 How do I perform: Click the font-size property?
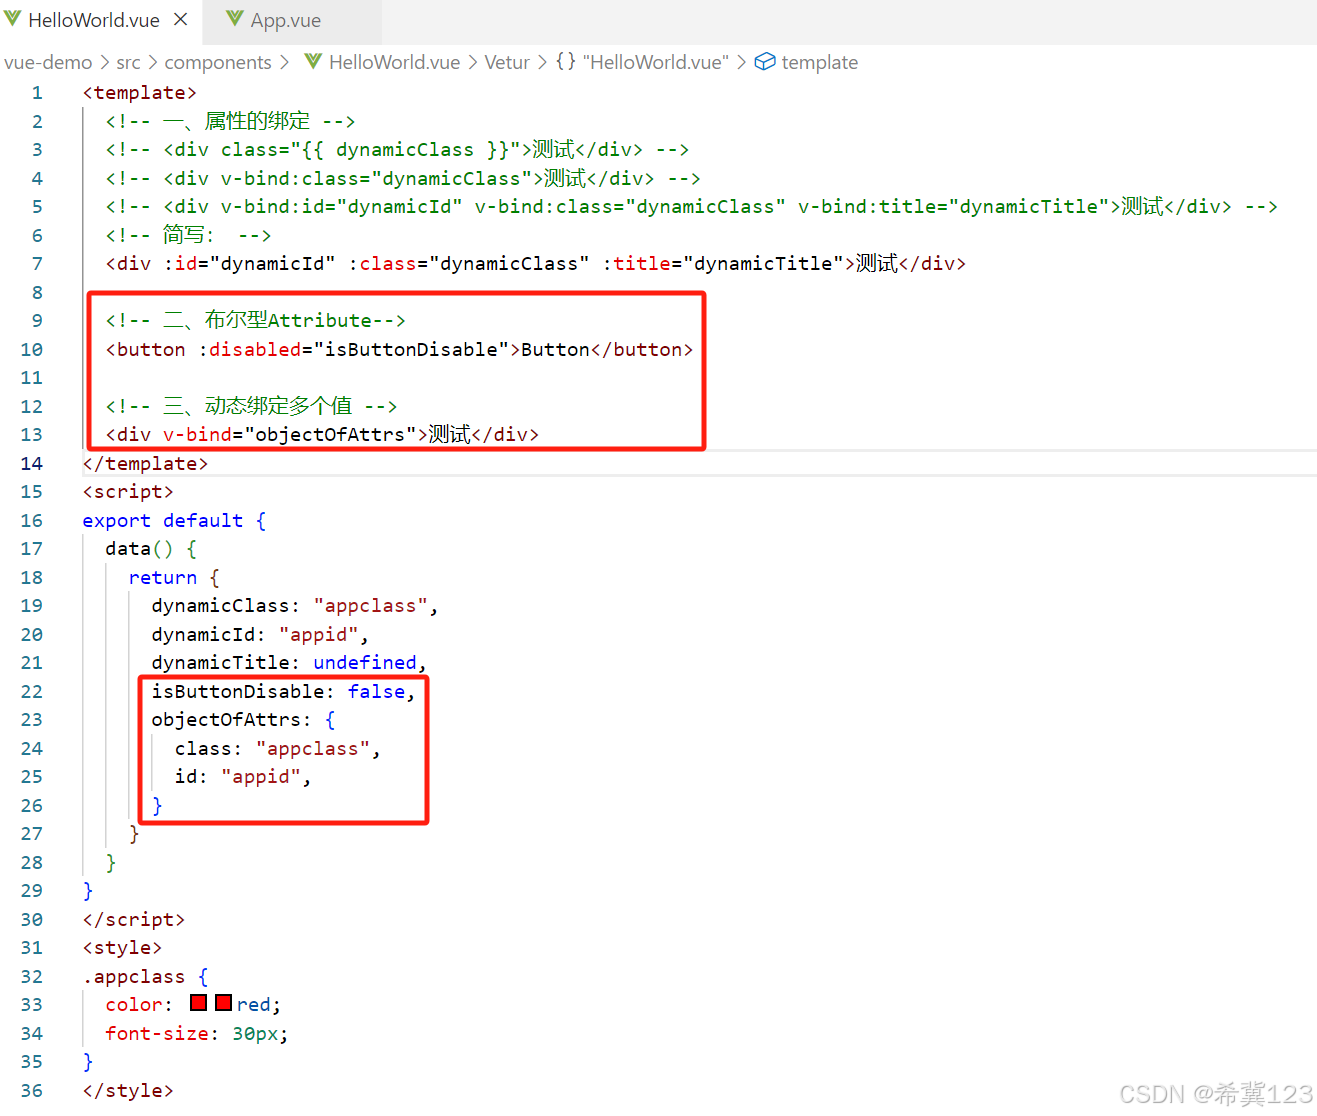tap(157, 1033)
